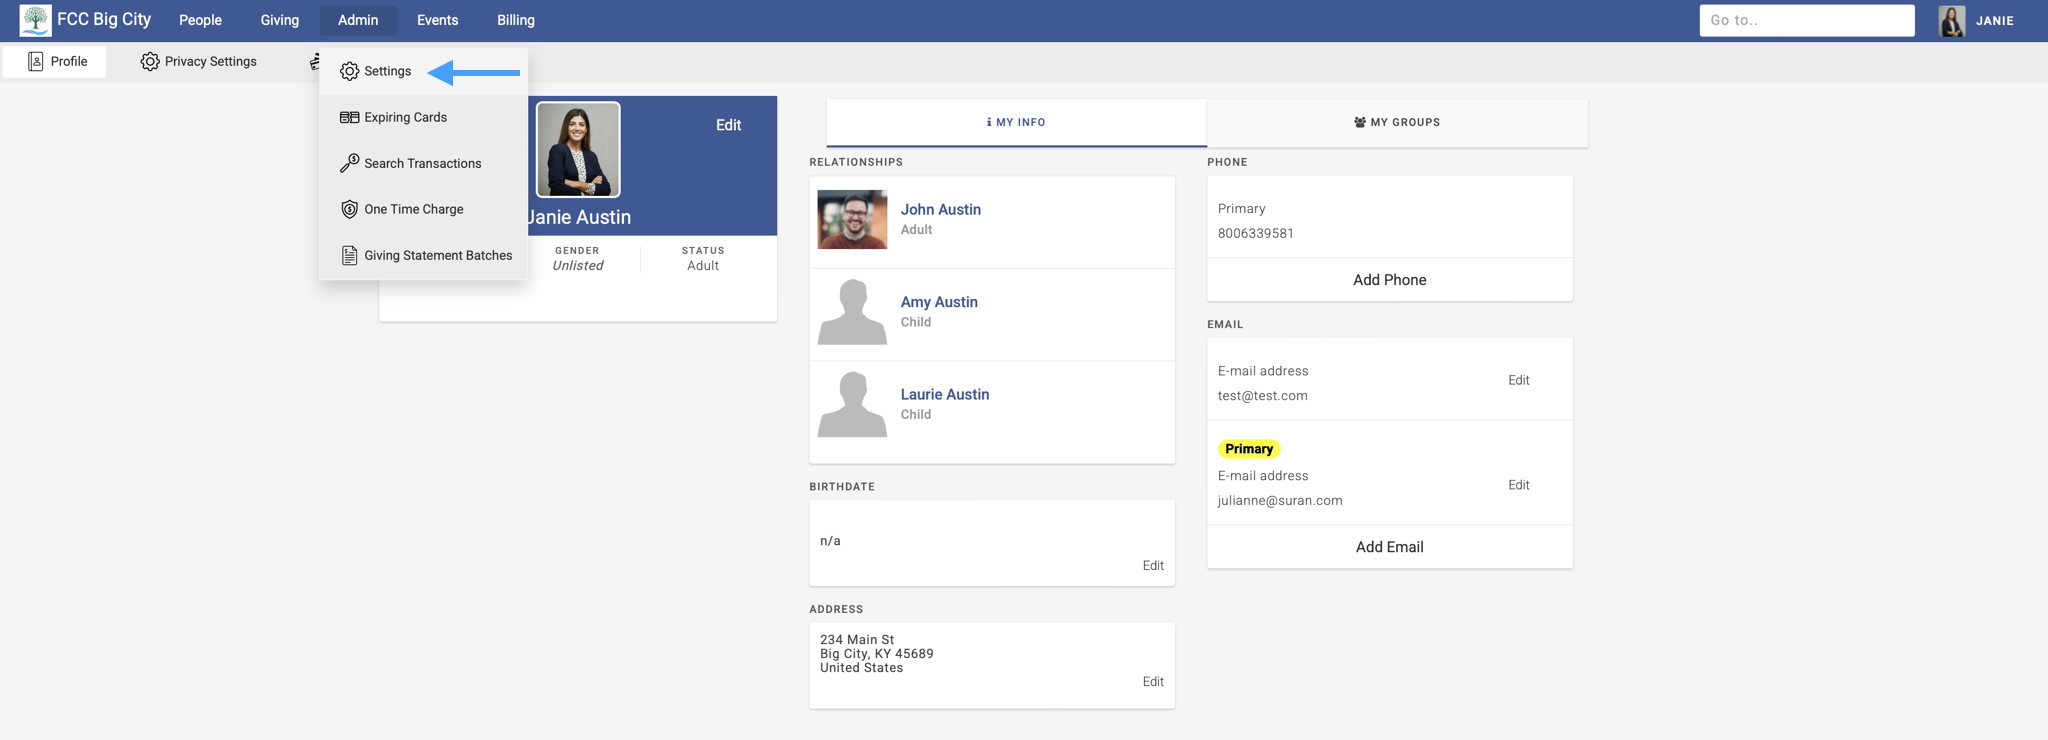Switch to the My Groups tab
Viewport: 2048px width, 740px height.
pos(1396,122)
